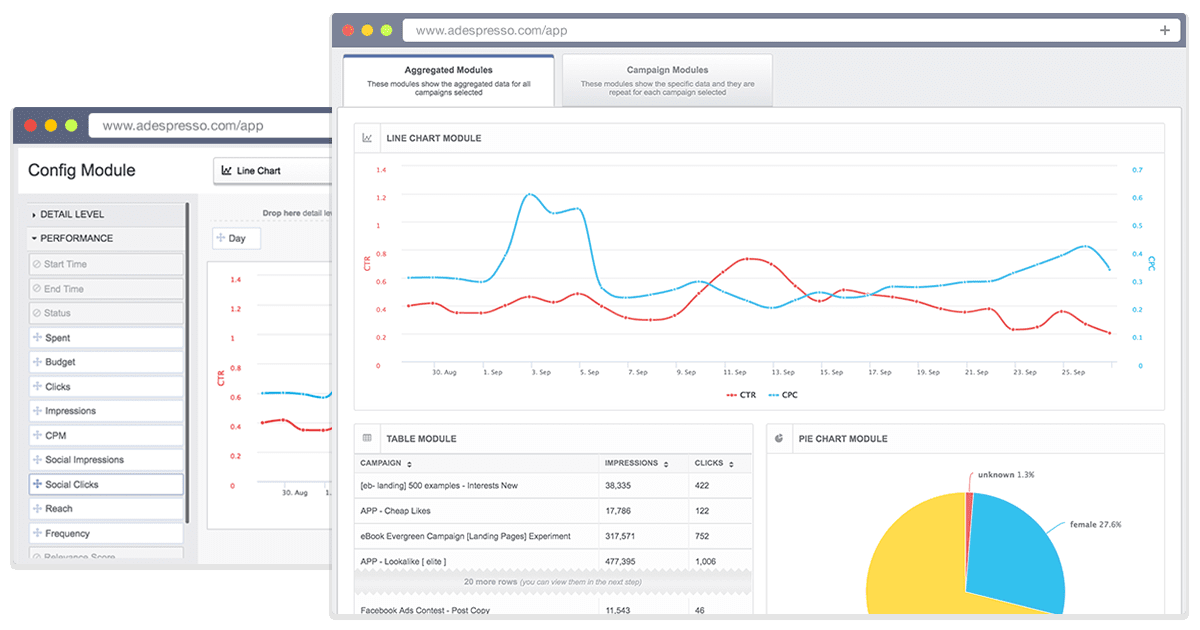
Task: Toggle CTR series in the chart legend
Action: 740,395
